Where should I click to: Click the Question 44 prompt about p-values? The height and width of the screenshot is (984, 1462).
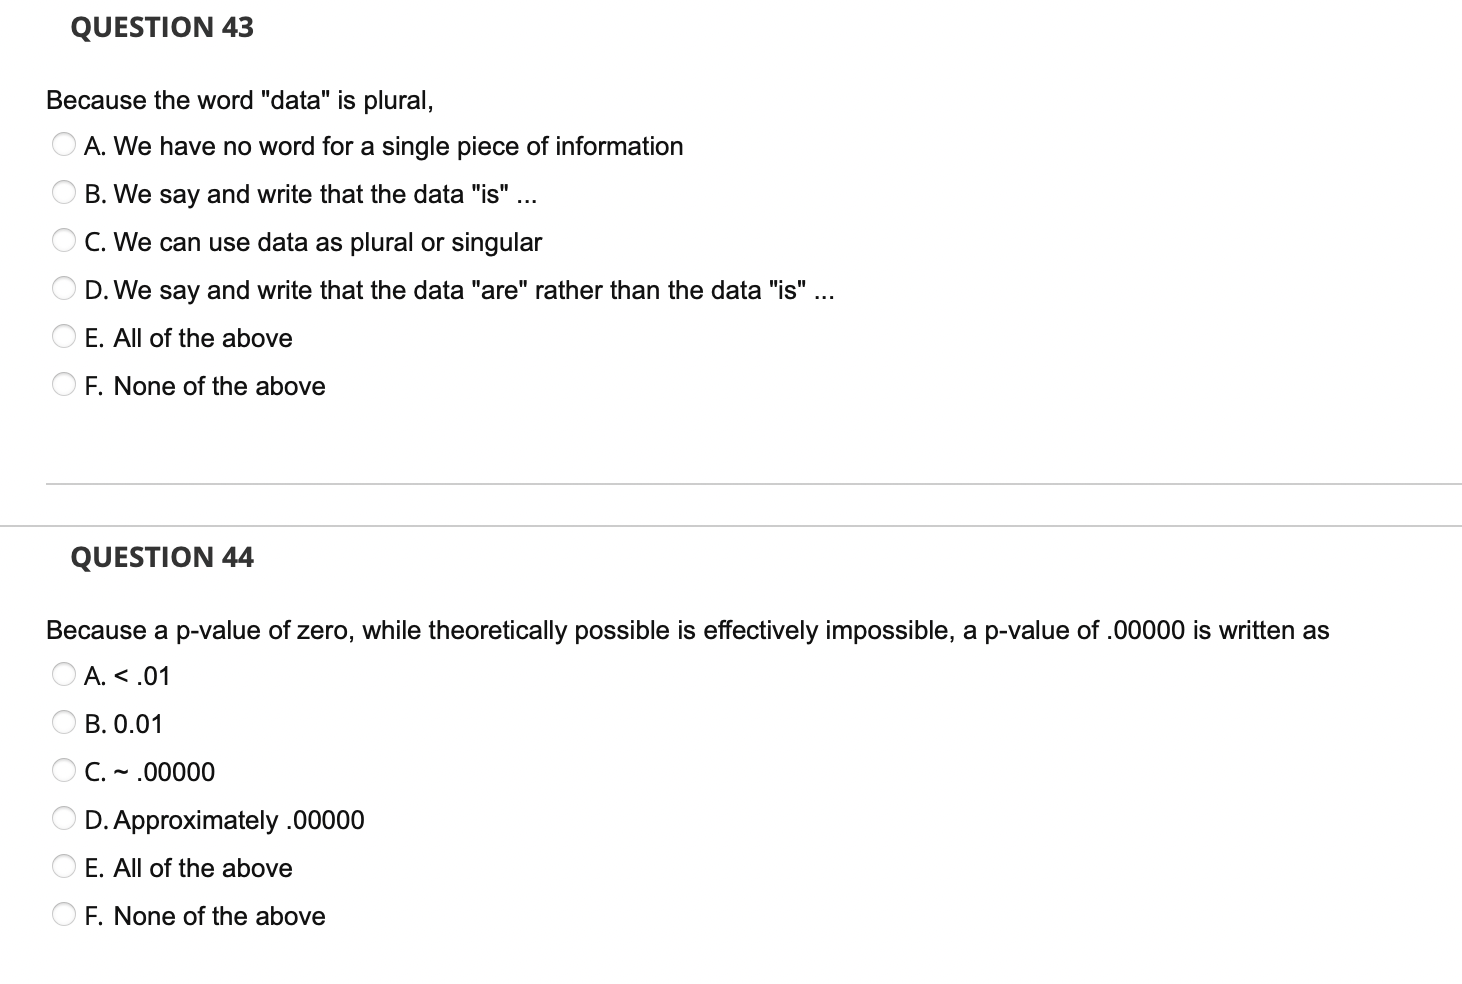[x=687, y=630]
